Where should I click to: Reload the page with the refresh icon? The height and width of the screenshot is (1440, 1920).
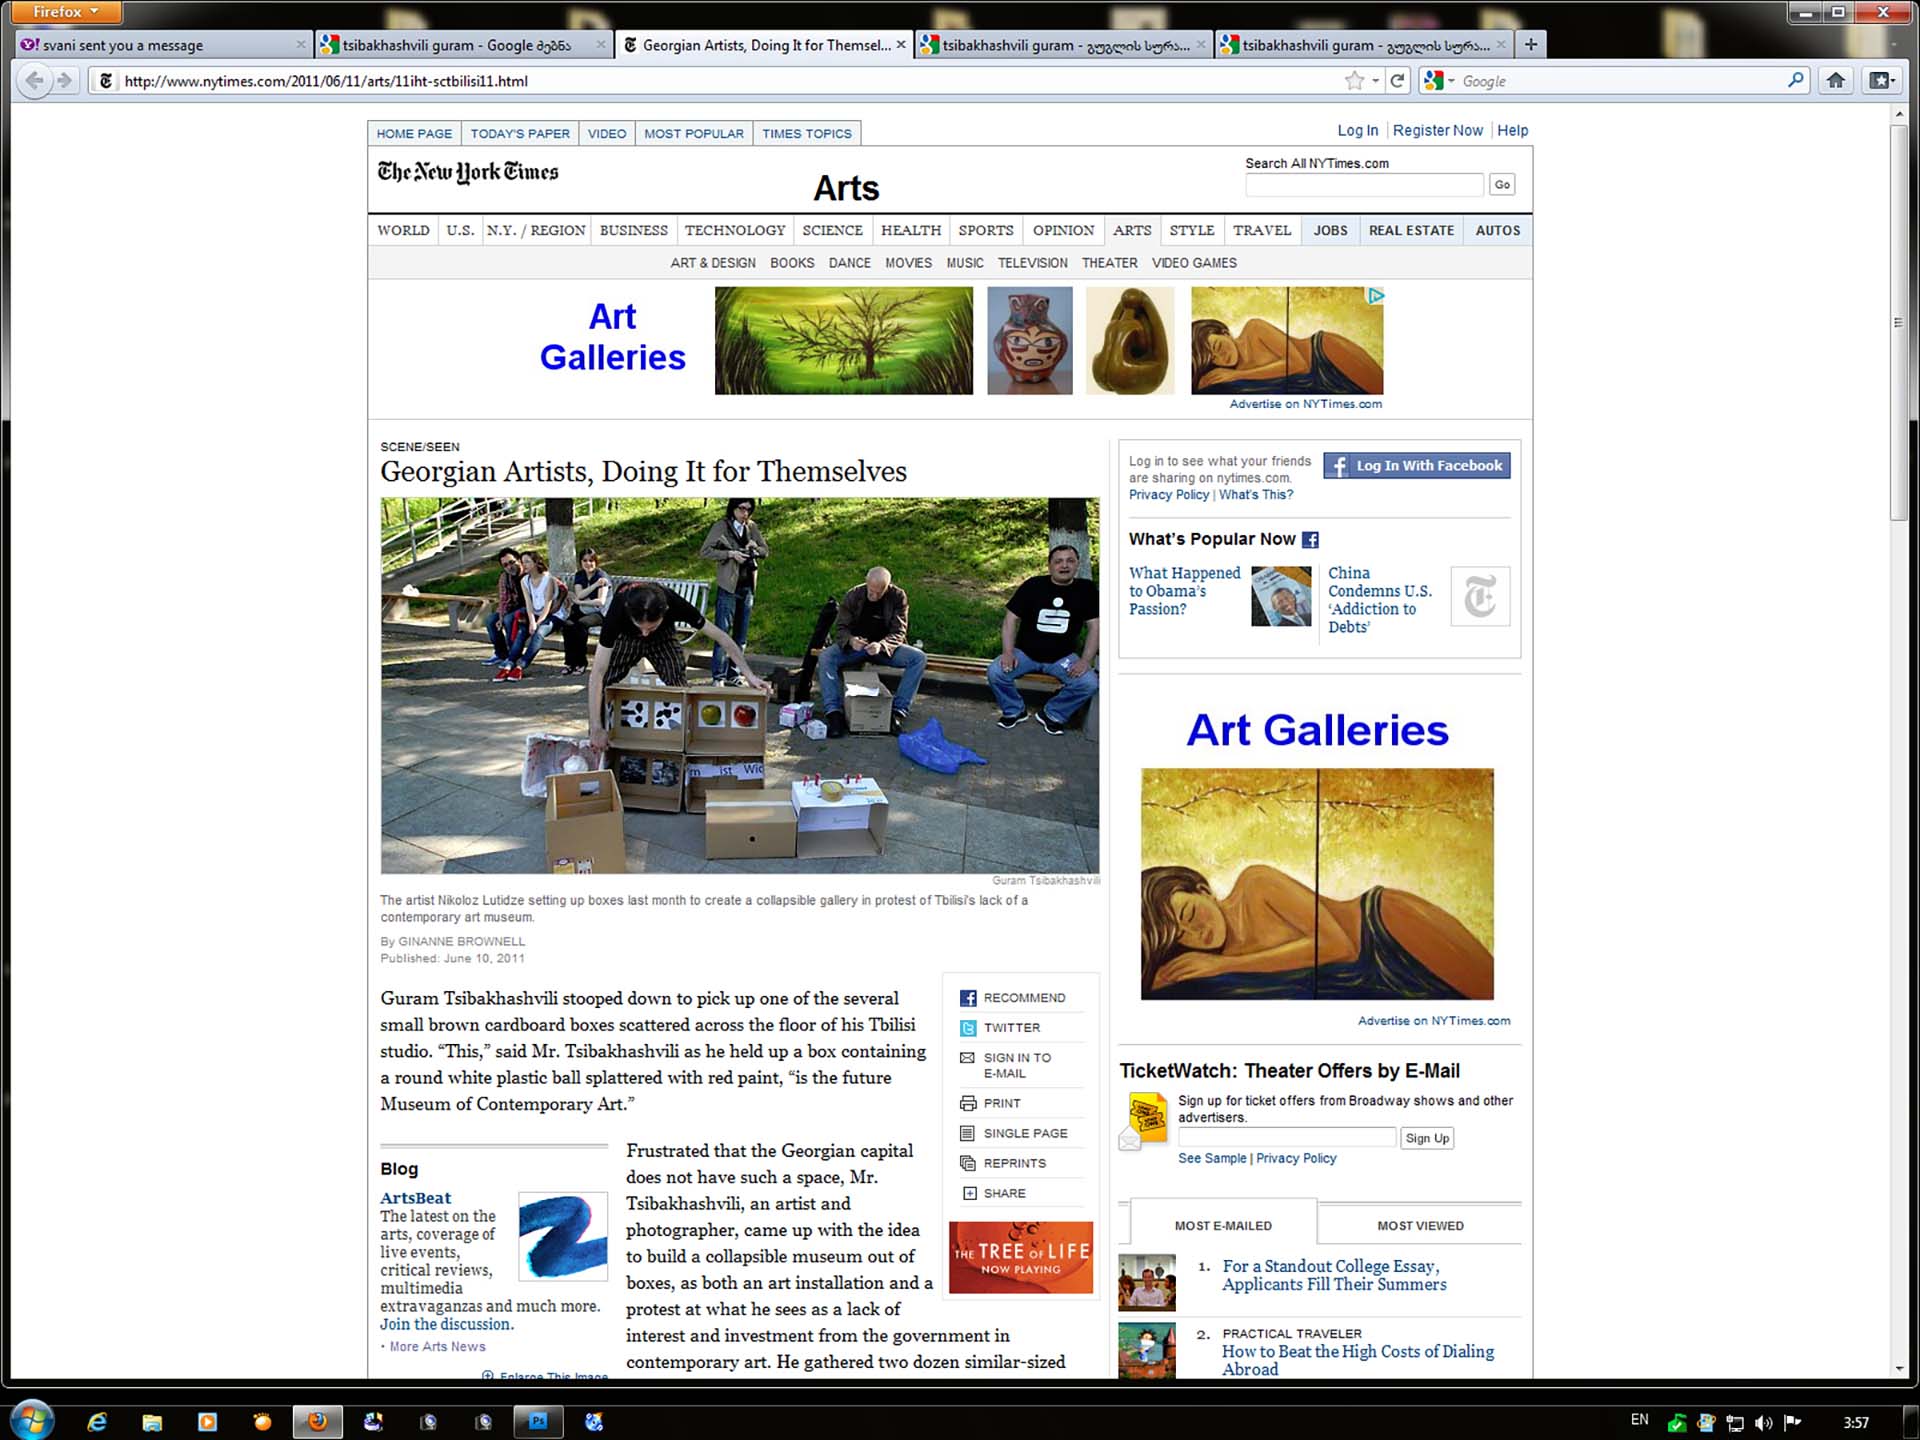point(1397,81)
